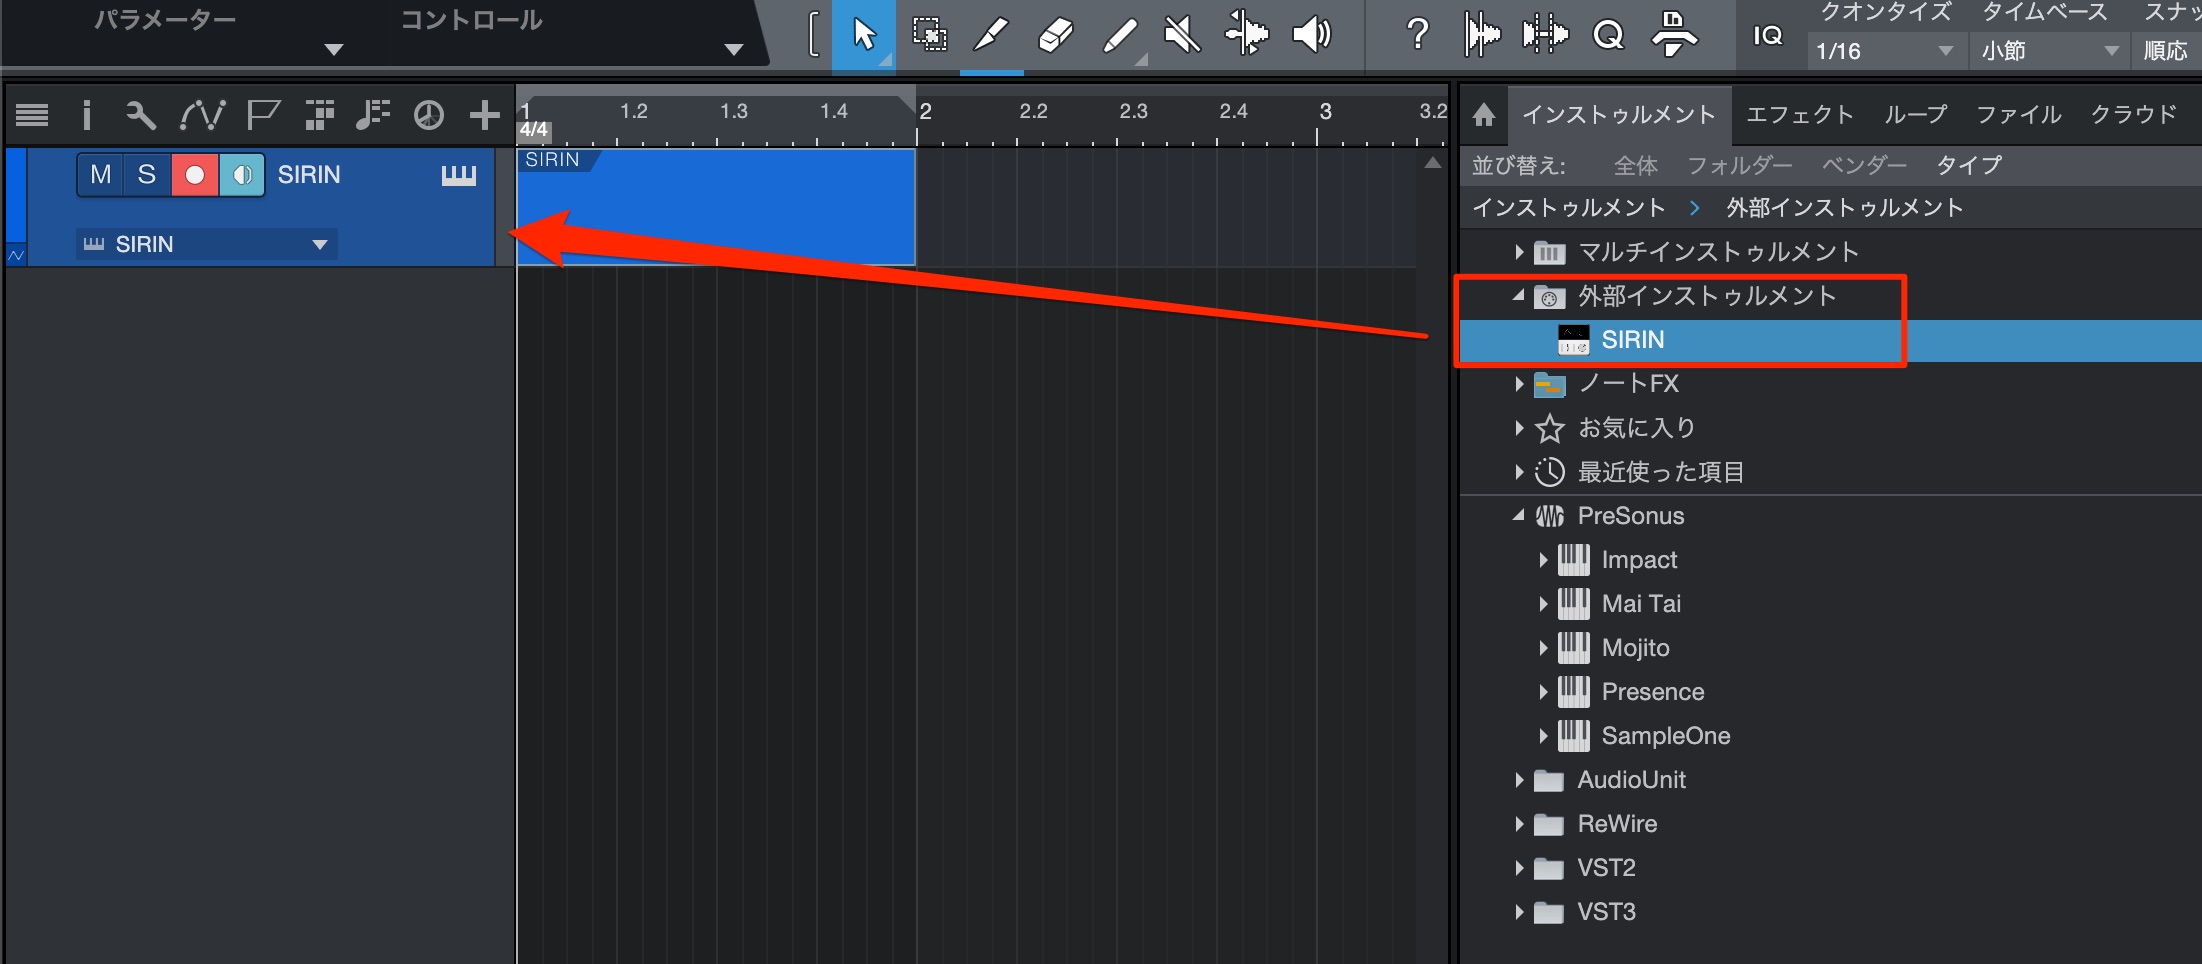Open the timebase 小節 dropdown
Viewport: 2202px width, 964px height.
click(2049, 50)
